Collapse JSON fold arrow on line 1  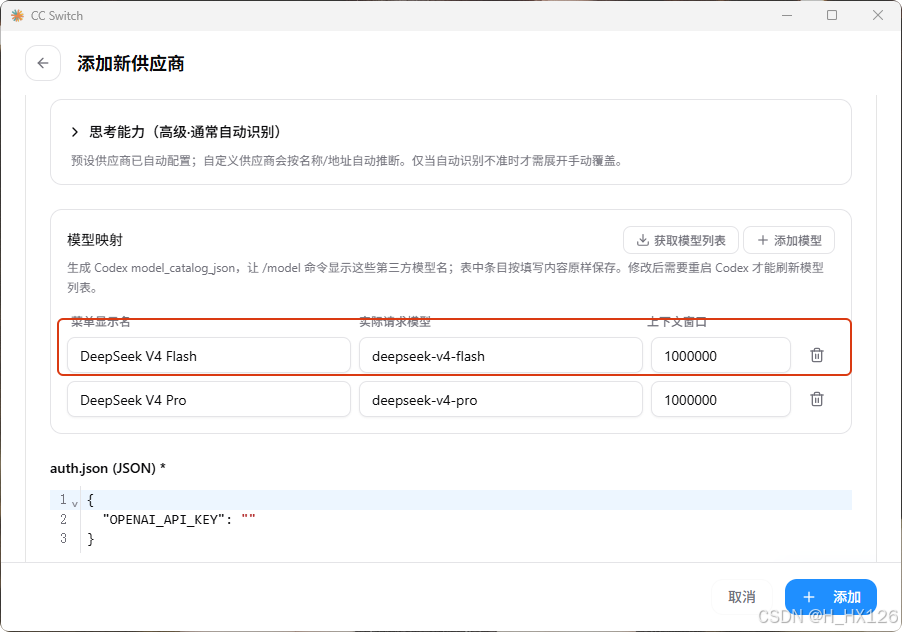[75, 503]
